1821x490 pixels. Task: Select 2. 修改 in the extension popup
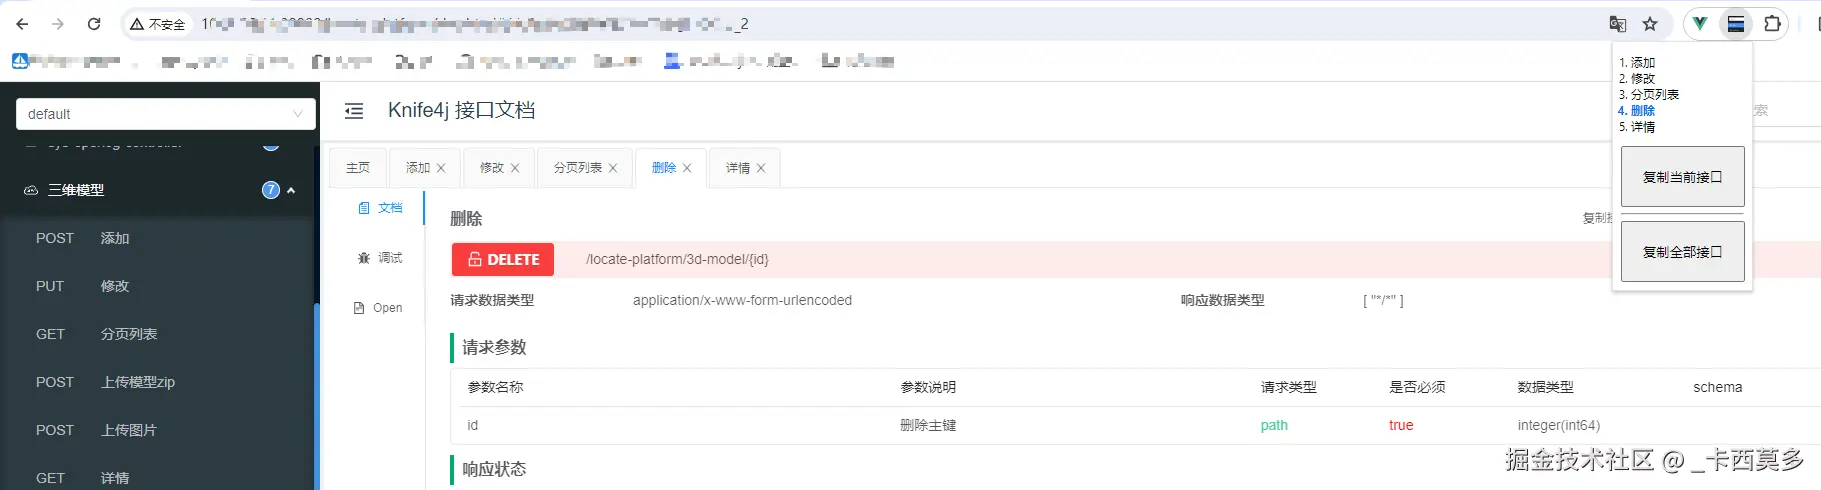coord(1637,78)
